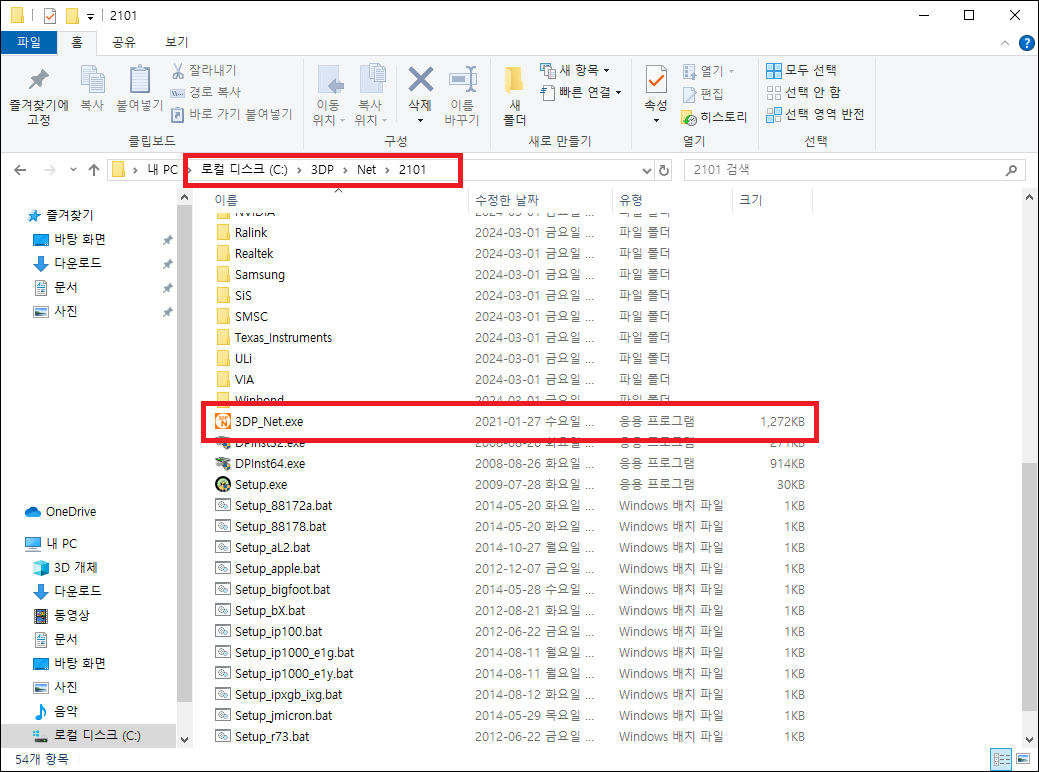Click Copy path (경로 복사)
The image size is (1039, 772).
pyautogui.click(x=205, y=92)
